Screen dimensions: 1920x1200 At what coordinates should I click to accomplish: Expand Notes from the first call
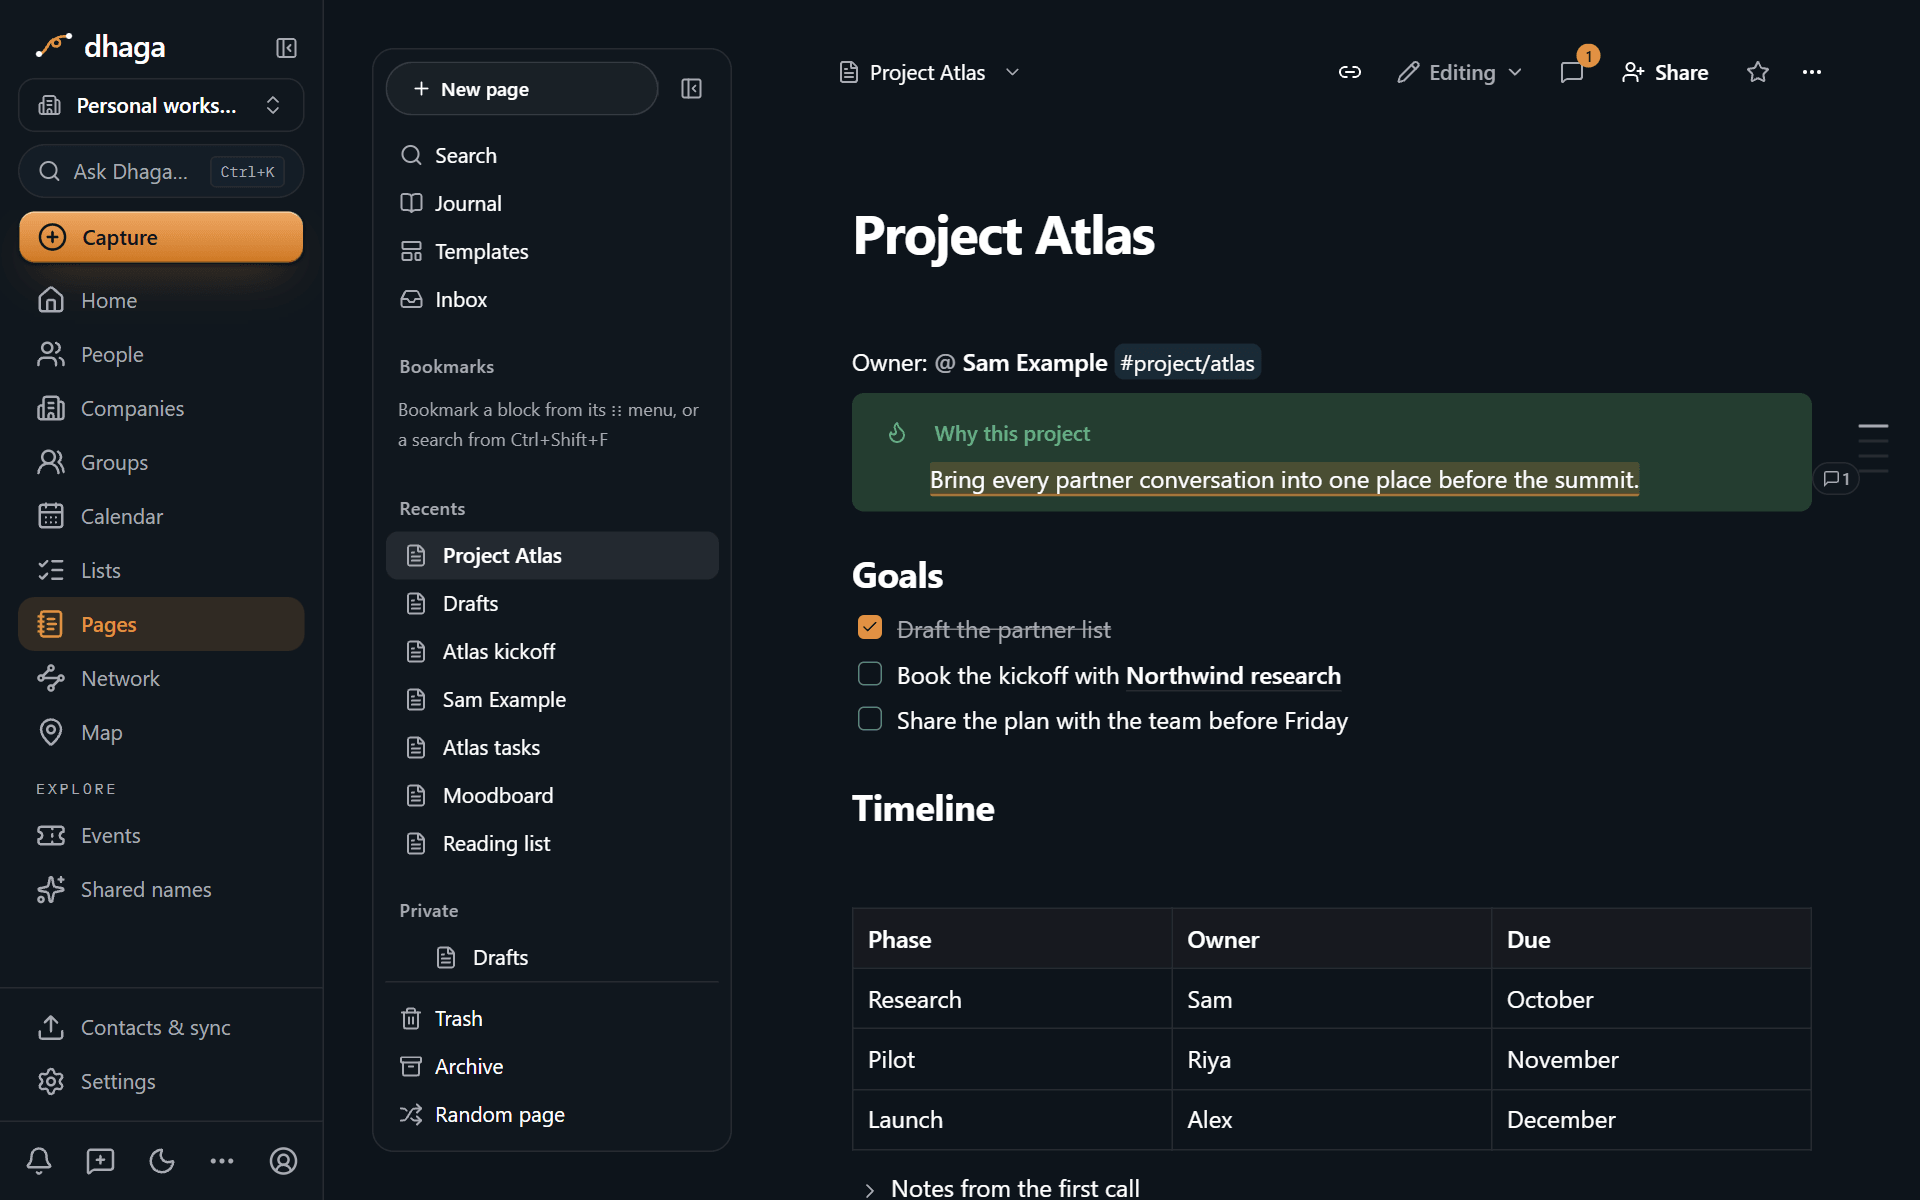pyautogui.click(x=869, y=1189)
